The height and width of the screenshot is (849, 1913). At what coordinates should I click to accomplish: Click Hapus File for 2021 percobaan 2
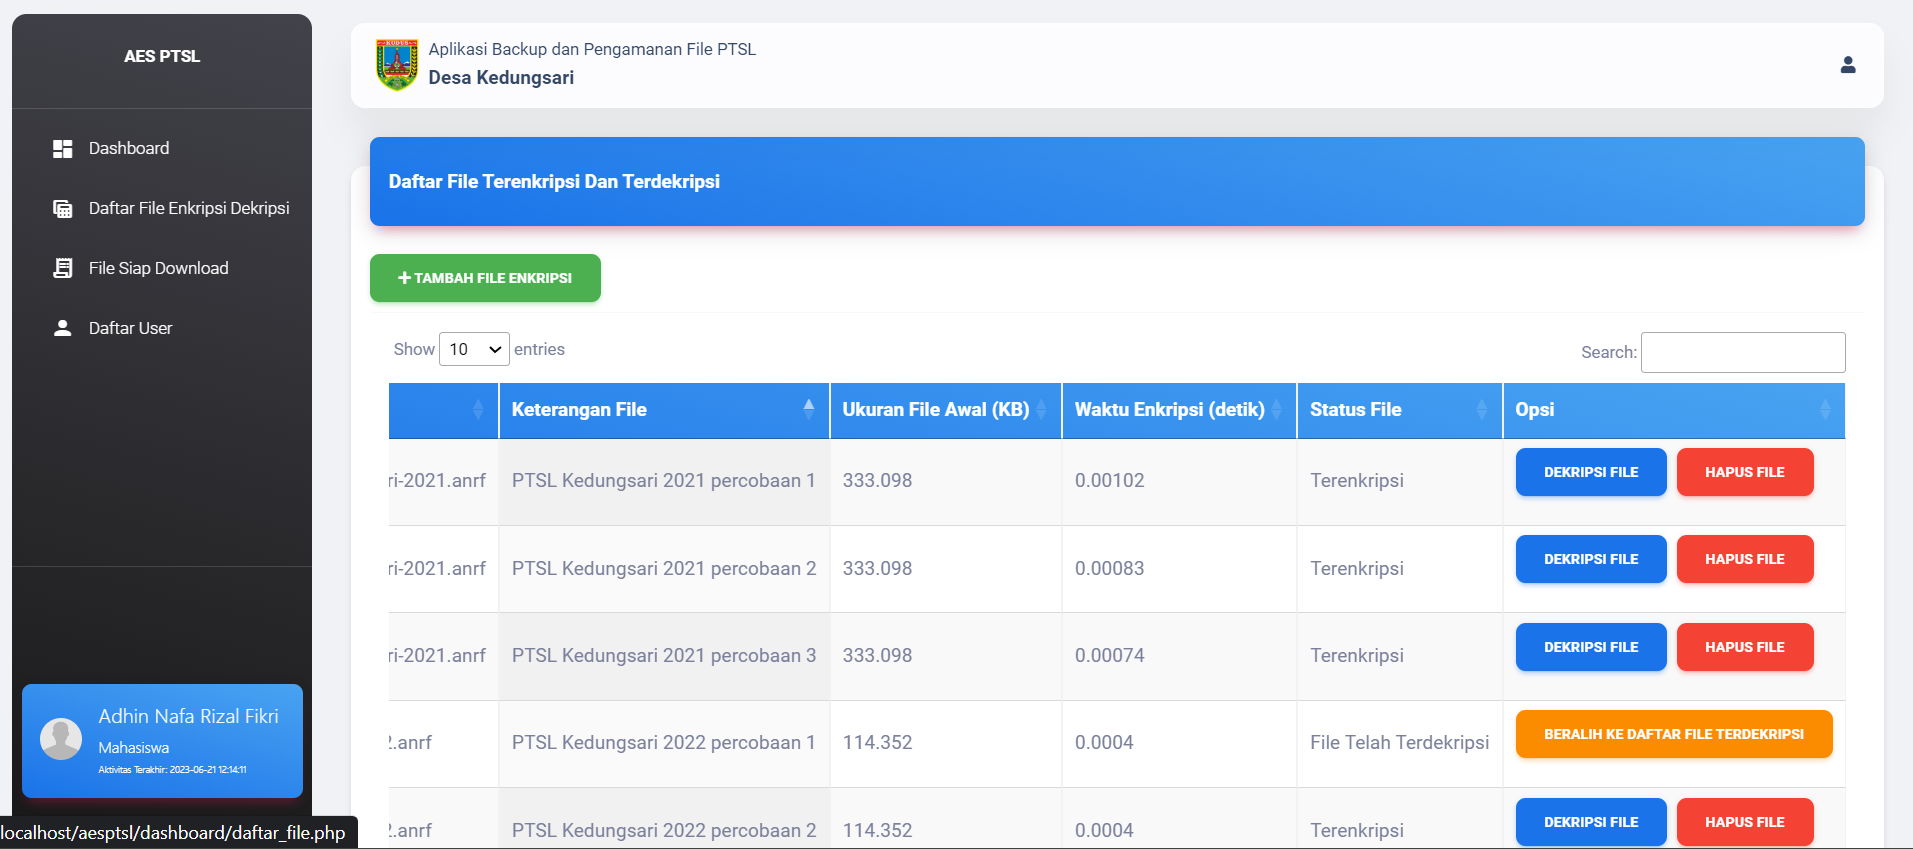click(x=1744, y=559)
